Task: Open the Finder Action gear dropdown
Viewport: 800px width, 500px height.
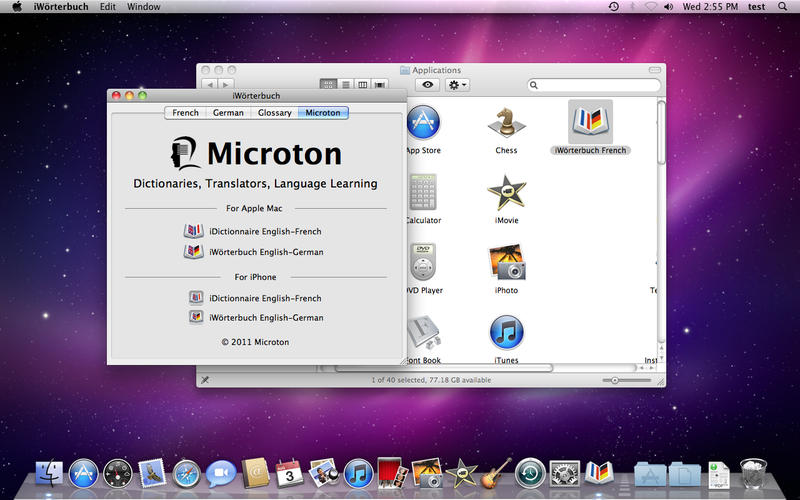Action: click(x=457, y=85)
